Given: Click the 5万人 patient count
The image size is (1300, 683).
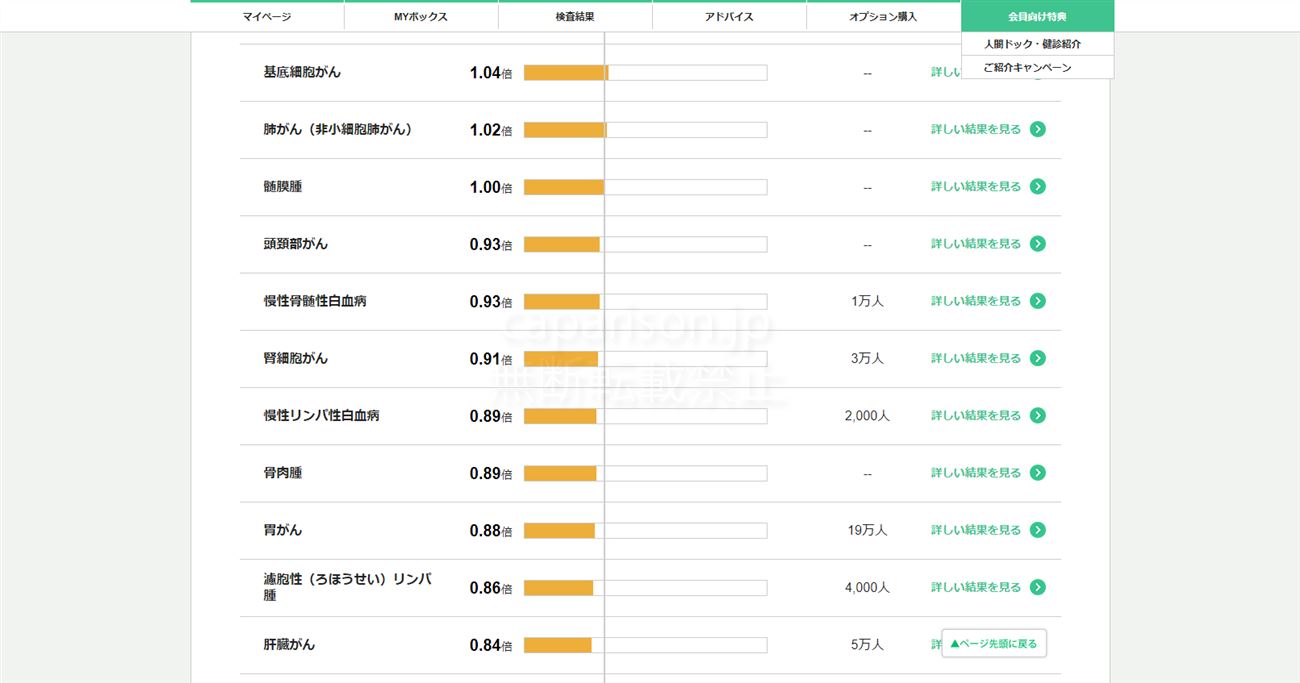Looking at the screenshot, I should 867,645.
